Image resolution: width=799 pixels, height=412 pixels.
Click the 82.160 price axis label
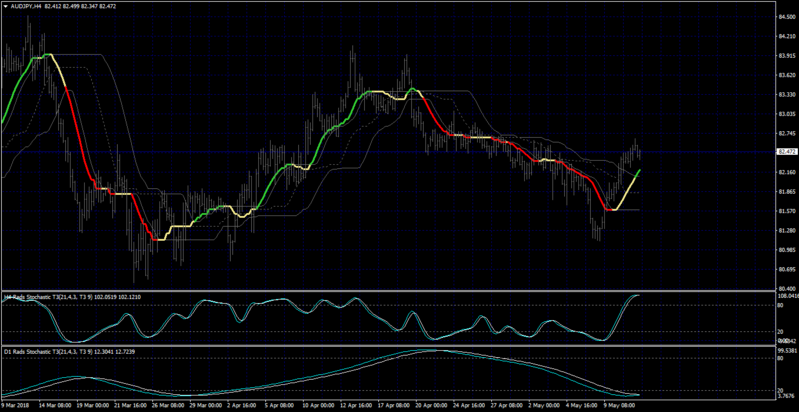(787, 173)
